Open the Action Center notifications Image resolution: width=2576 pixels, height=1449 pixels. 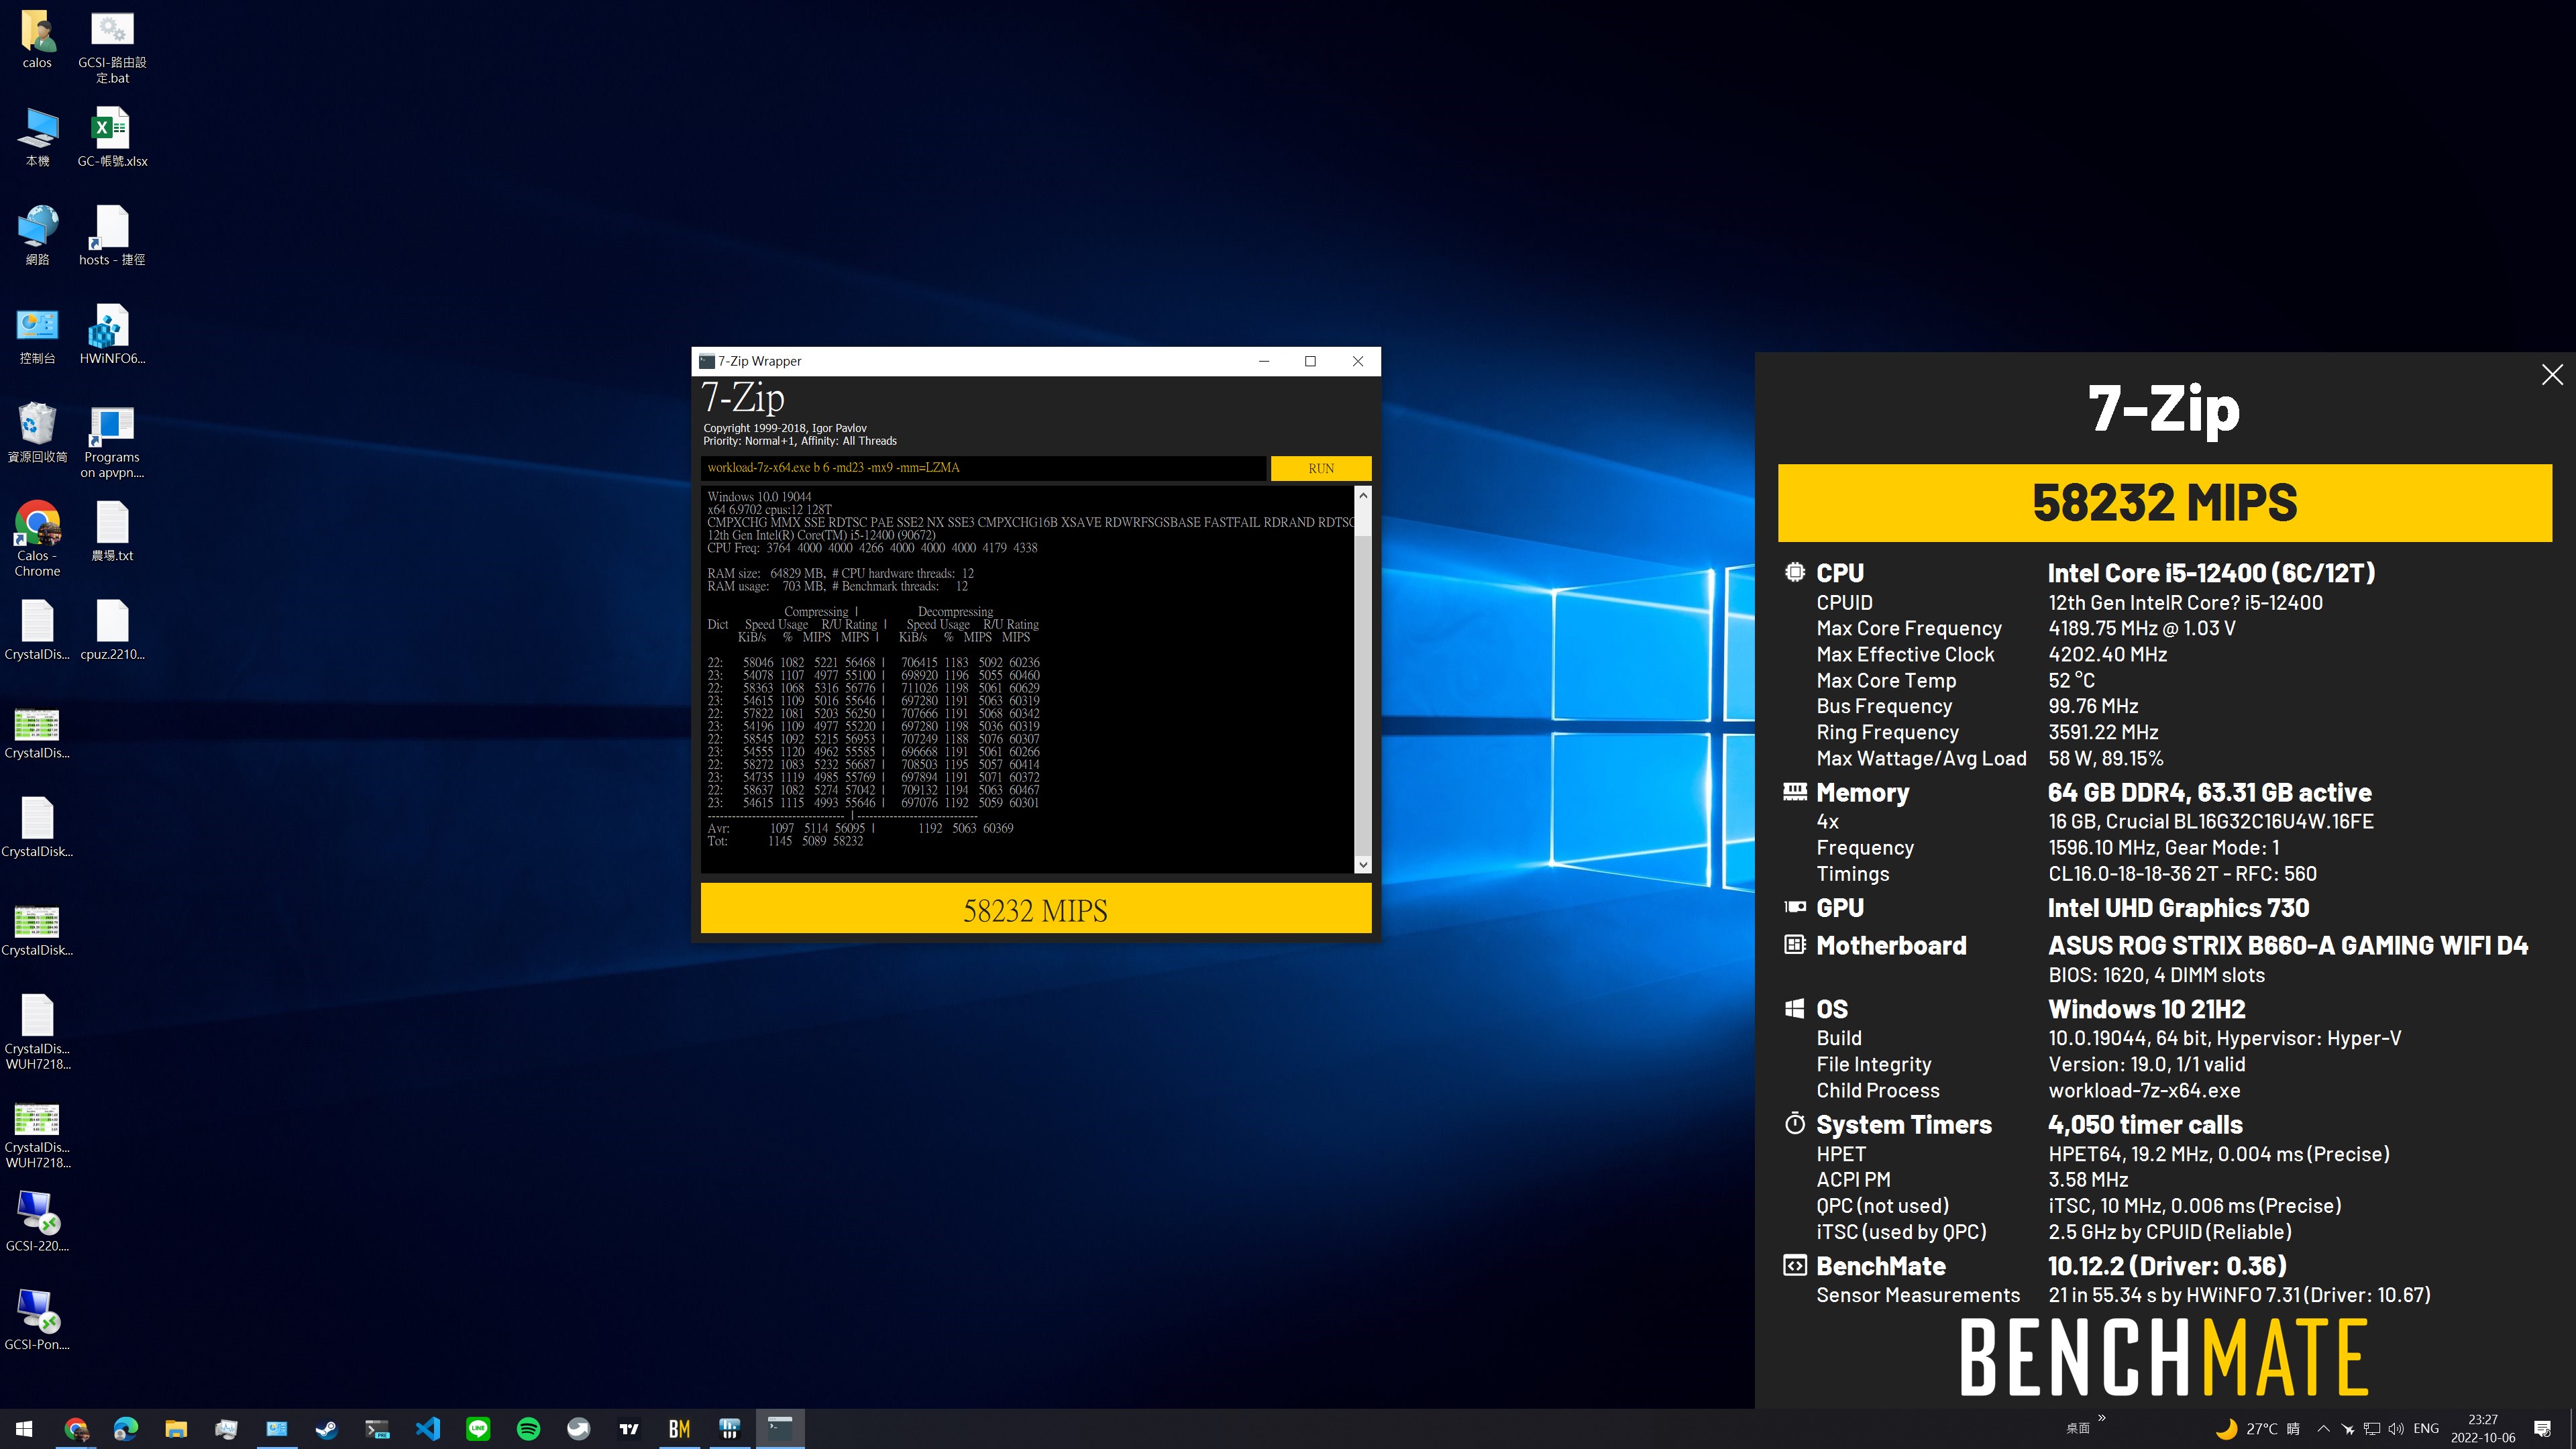tap(2543, 1428)
